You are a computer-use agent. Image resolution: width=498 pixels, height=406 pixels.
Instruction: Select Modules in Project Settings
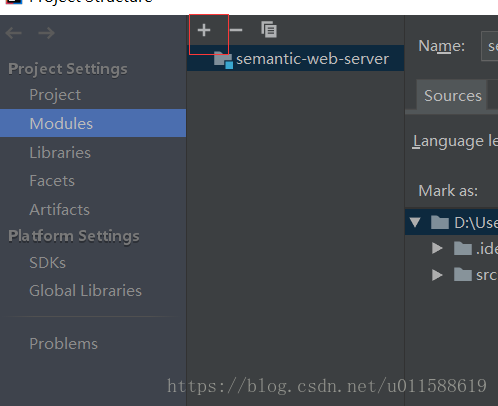(x=93, y=123)
